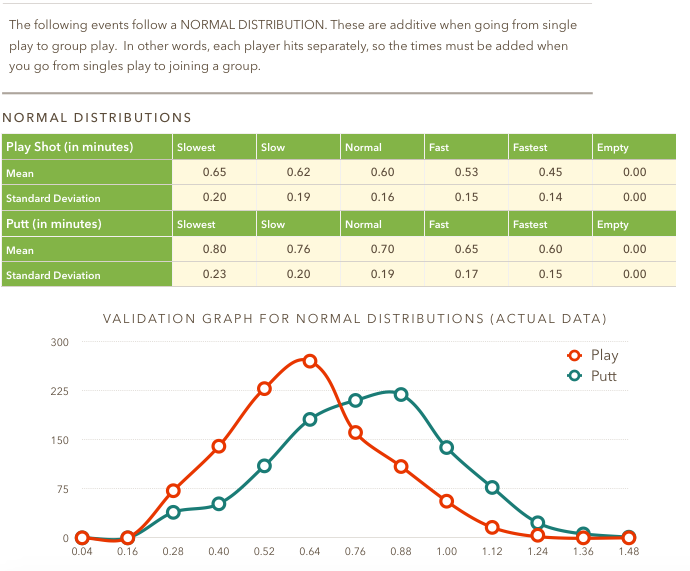Click the 300 y-axis label
Image resolution: width=690 pixels, height=571 pixels.
[x=59, y=342]
